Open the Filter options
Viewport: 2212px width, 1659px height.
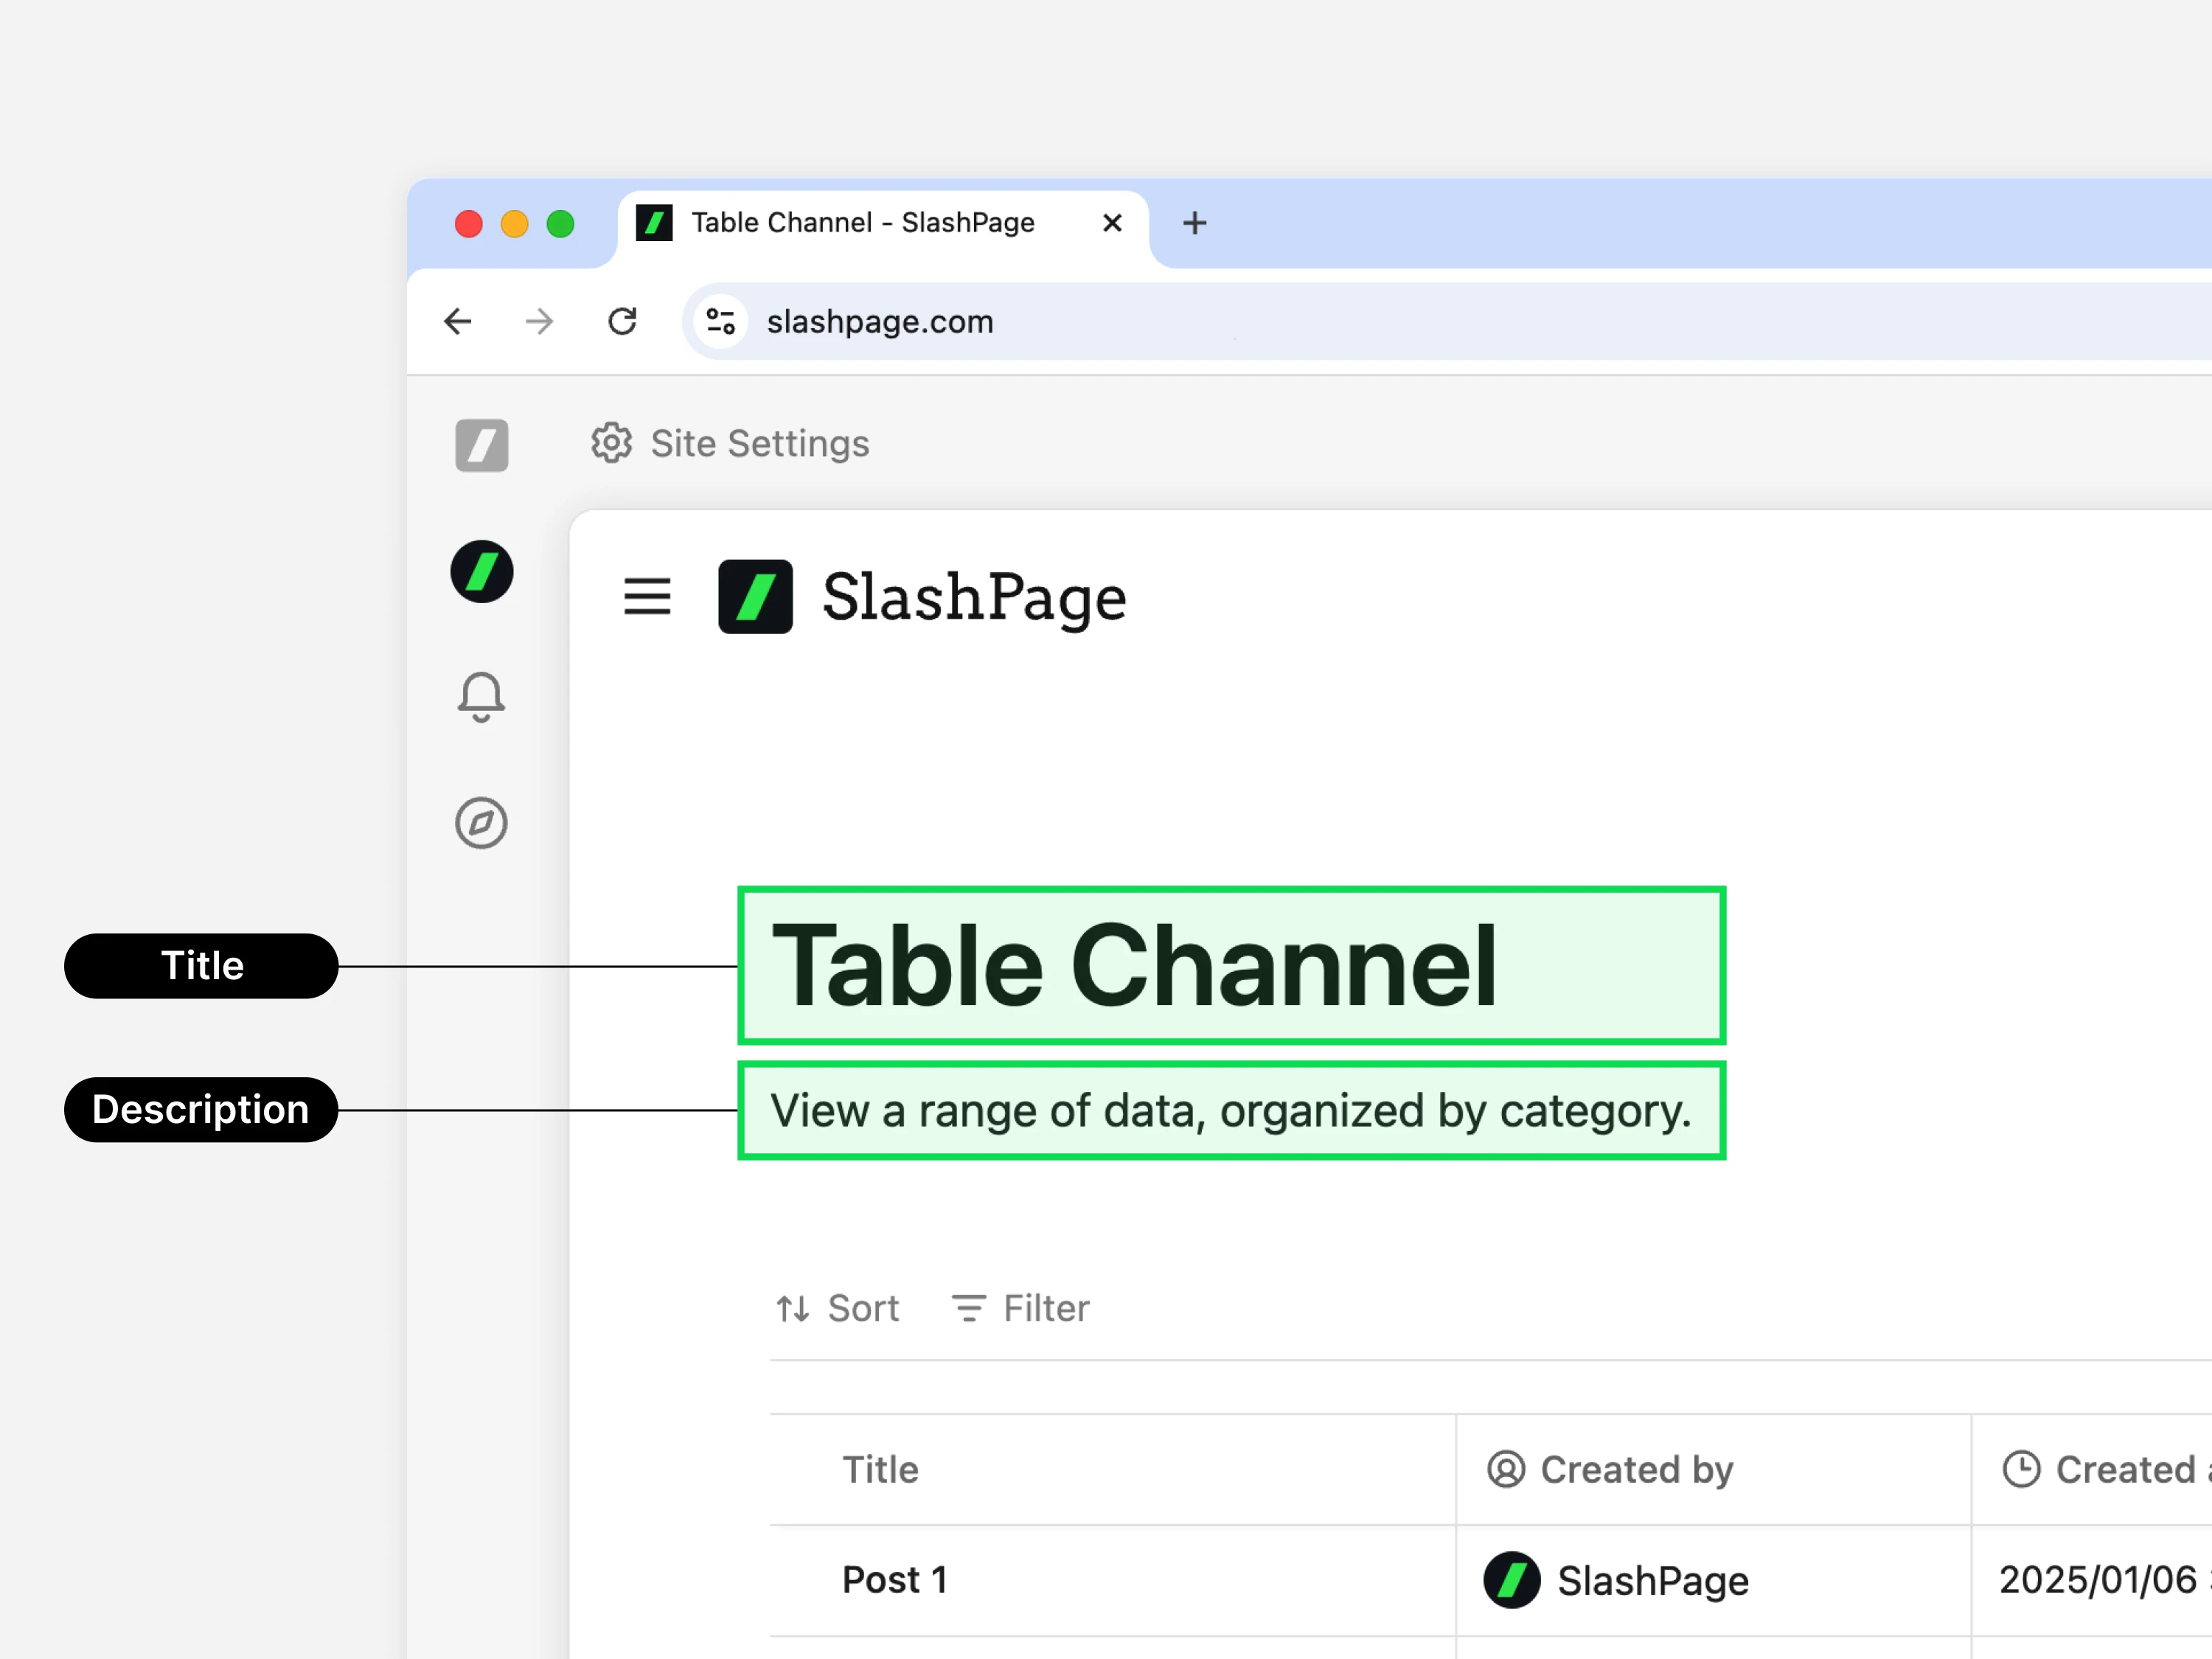pos(1020,1308)
